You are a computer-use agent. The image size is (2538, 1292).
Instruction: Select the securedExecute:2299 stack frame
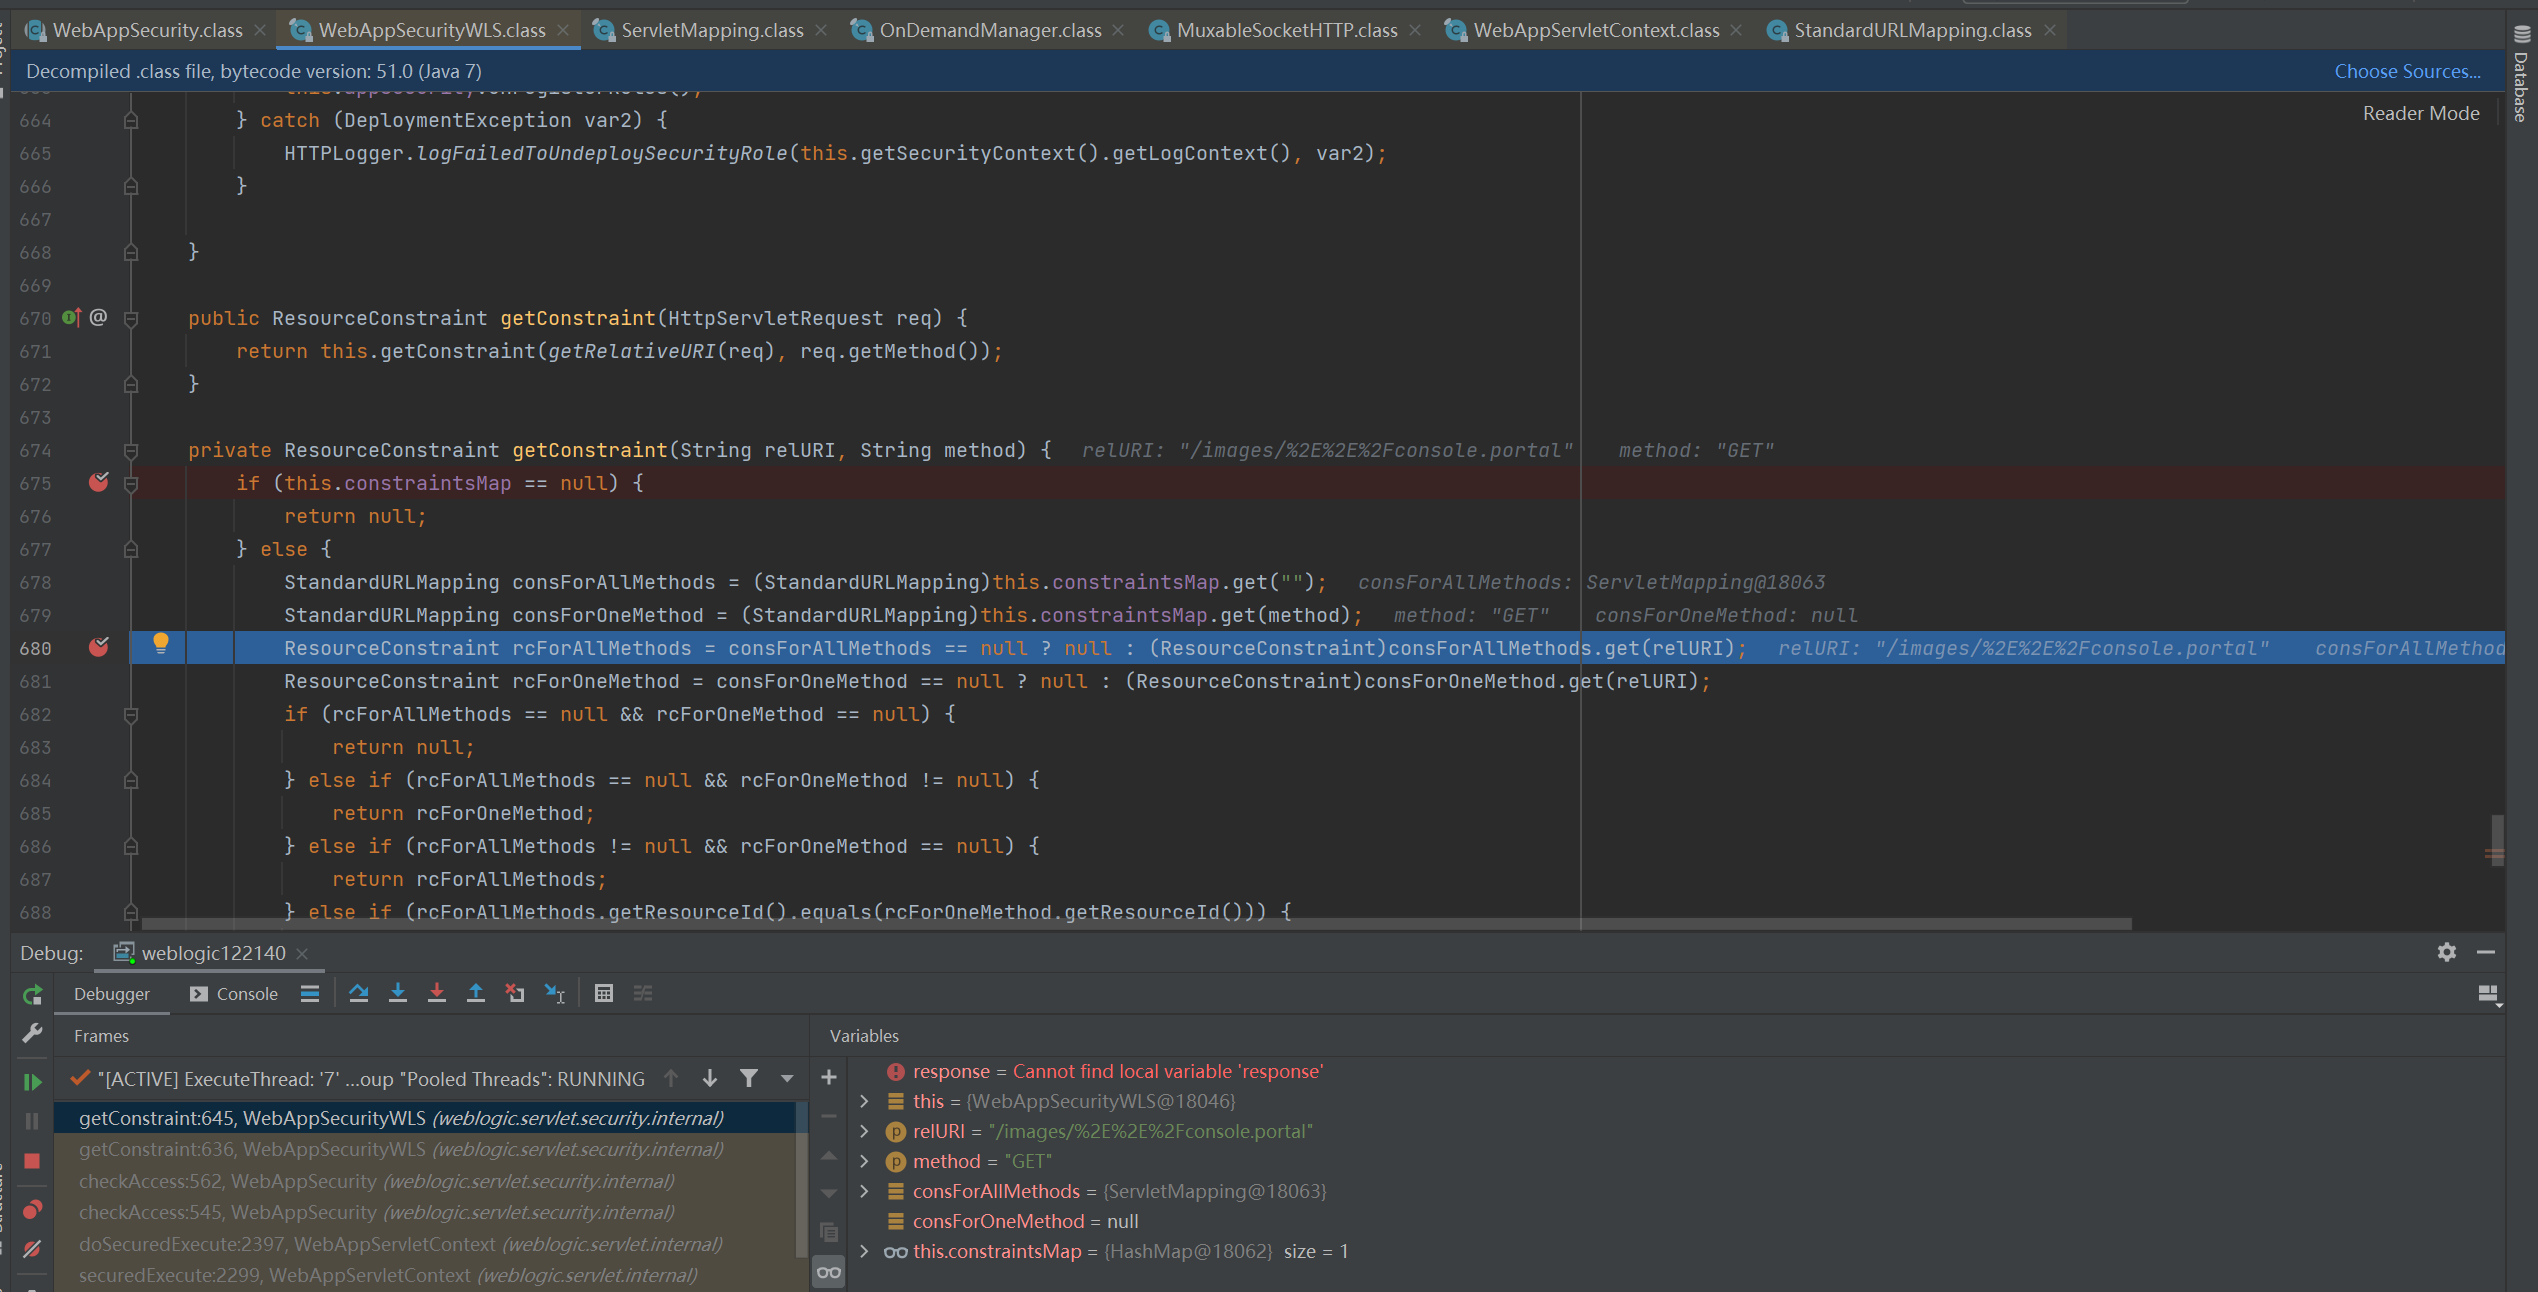pyautogui.click(x=426, y=1275)
